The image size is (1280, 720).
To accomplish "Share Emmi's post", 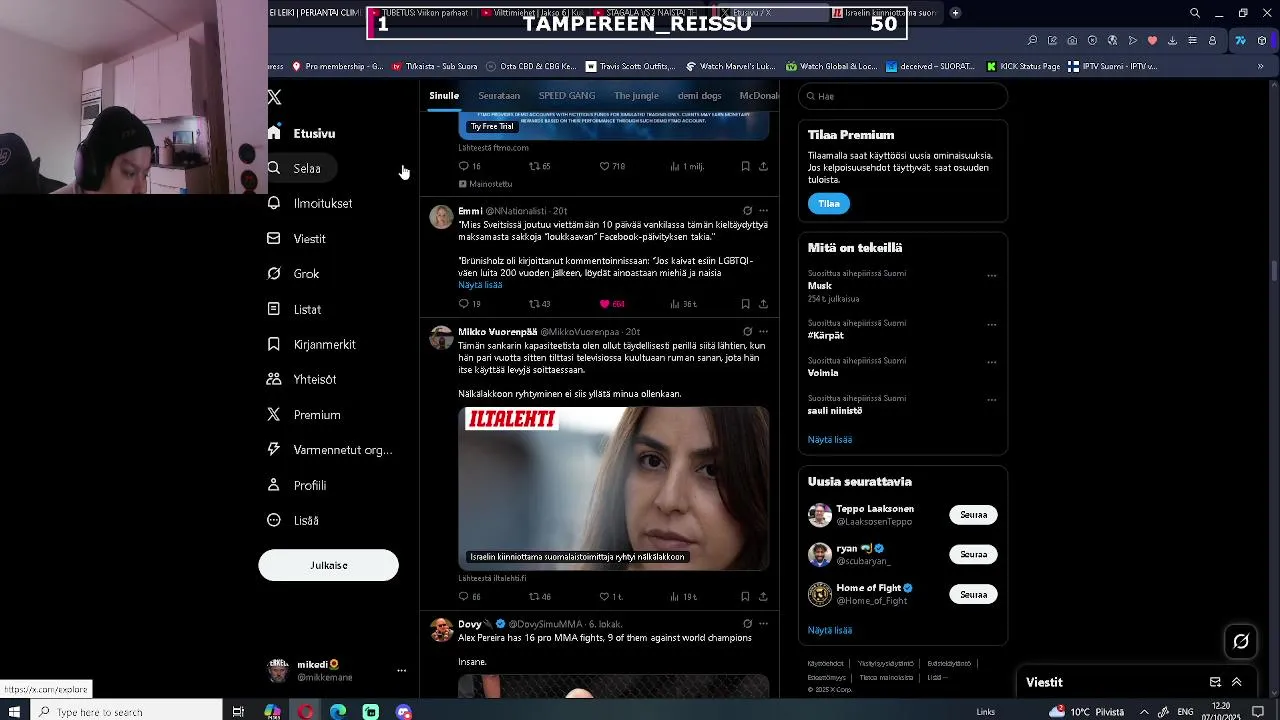I will [x=763, y=304].
